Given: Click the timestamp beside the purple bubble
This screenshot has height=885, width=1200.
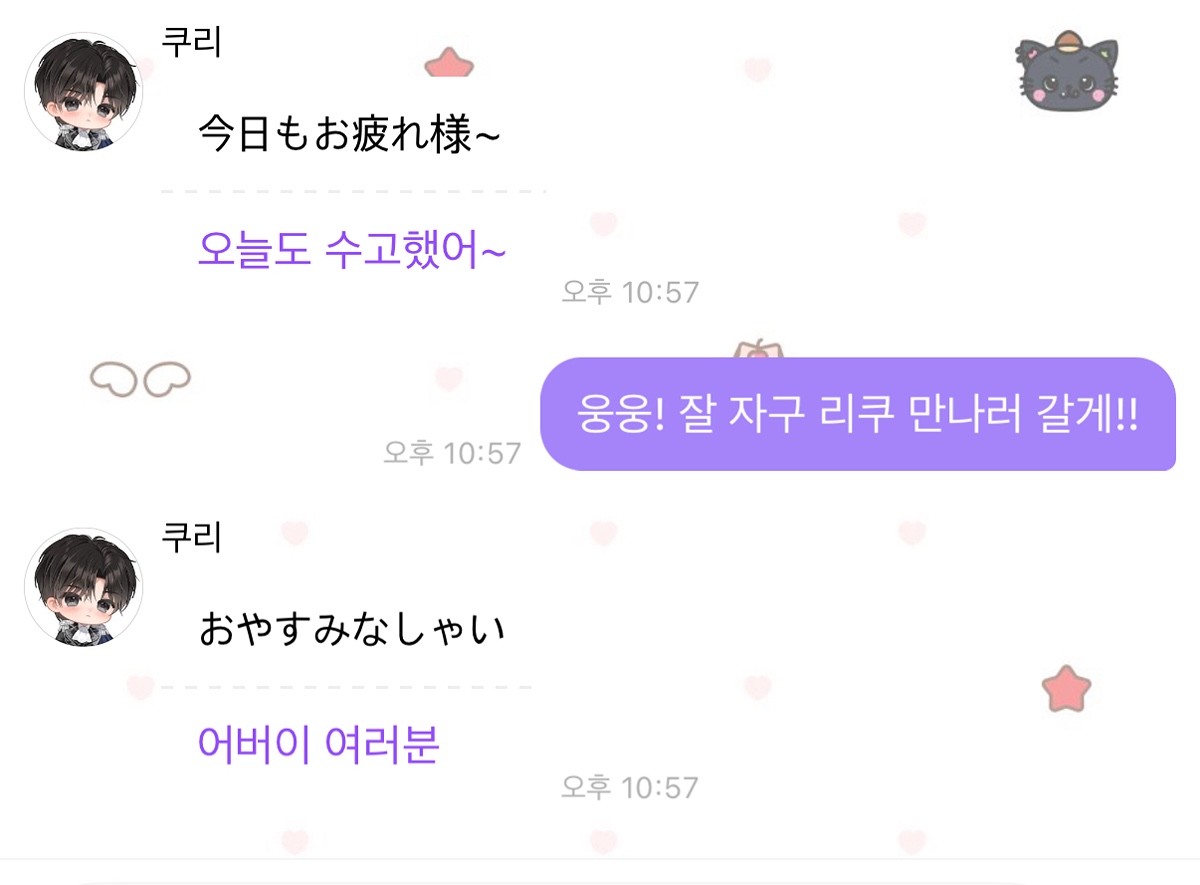Looking at the screenshot, I should 452,453.
